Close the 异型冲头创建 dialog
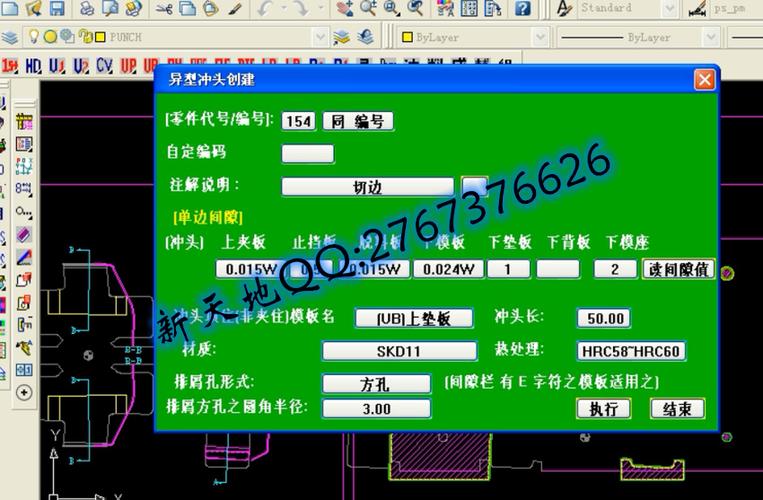Viewport: 763px width, 500px height. point(705,79)
